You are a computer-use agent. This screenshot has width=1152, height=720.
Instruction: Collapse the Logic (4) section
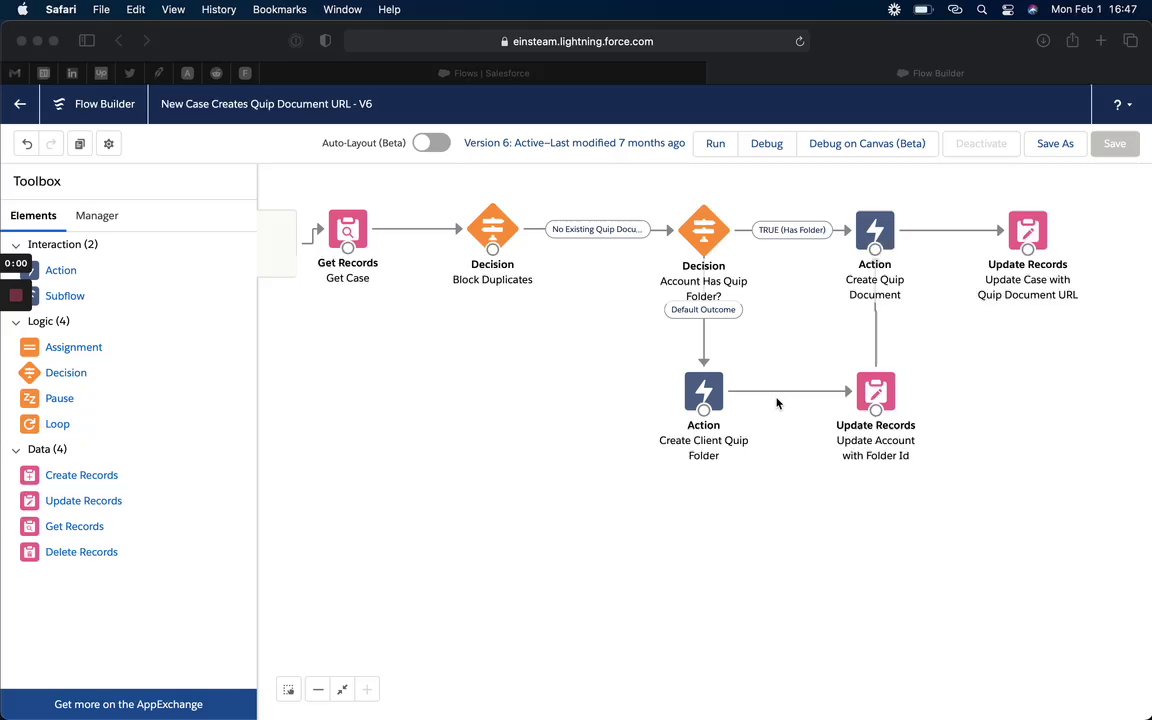pyautogui.click(x=16, y=323)
